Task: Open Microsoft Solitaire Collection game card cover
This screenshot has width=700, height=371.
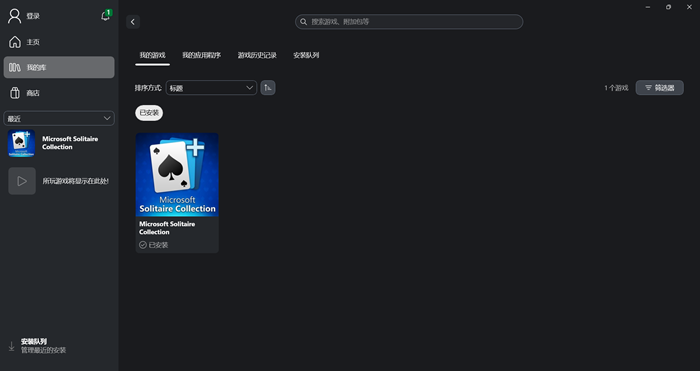Action: pos(177,175)
